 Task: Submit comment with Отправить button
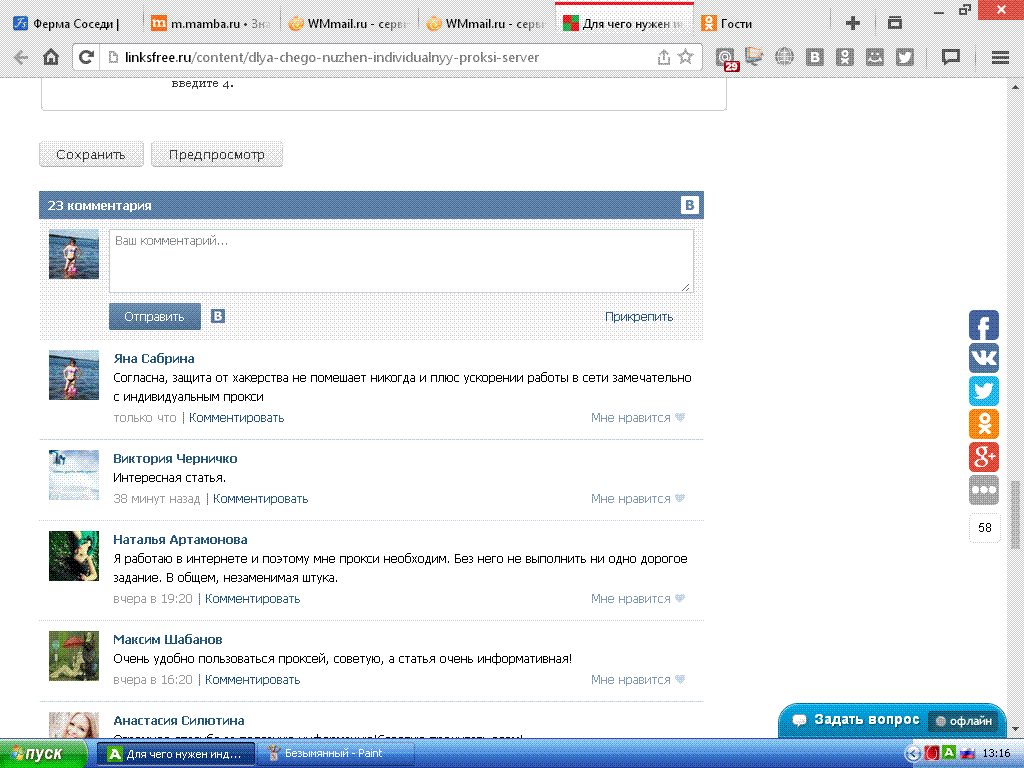point(154,317)
